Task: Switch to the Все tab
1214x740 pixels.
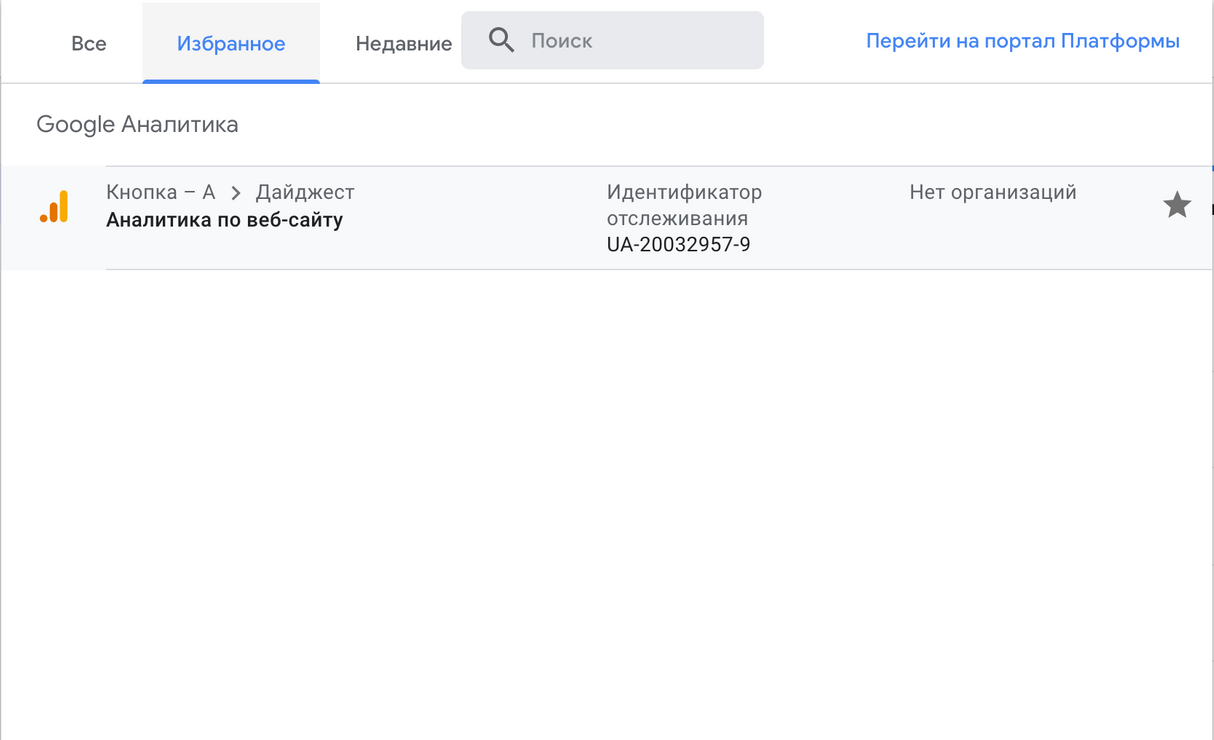Action: (x=88, y=43)
